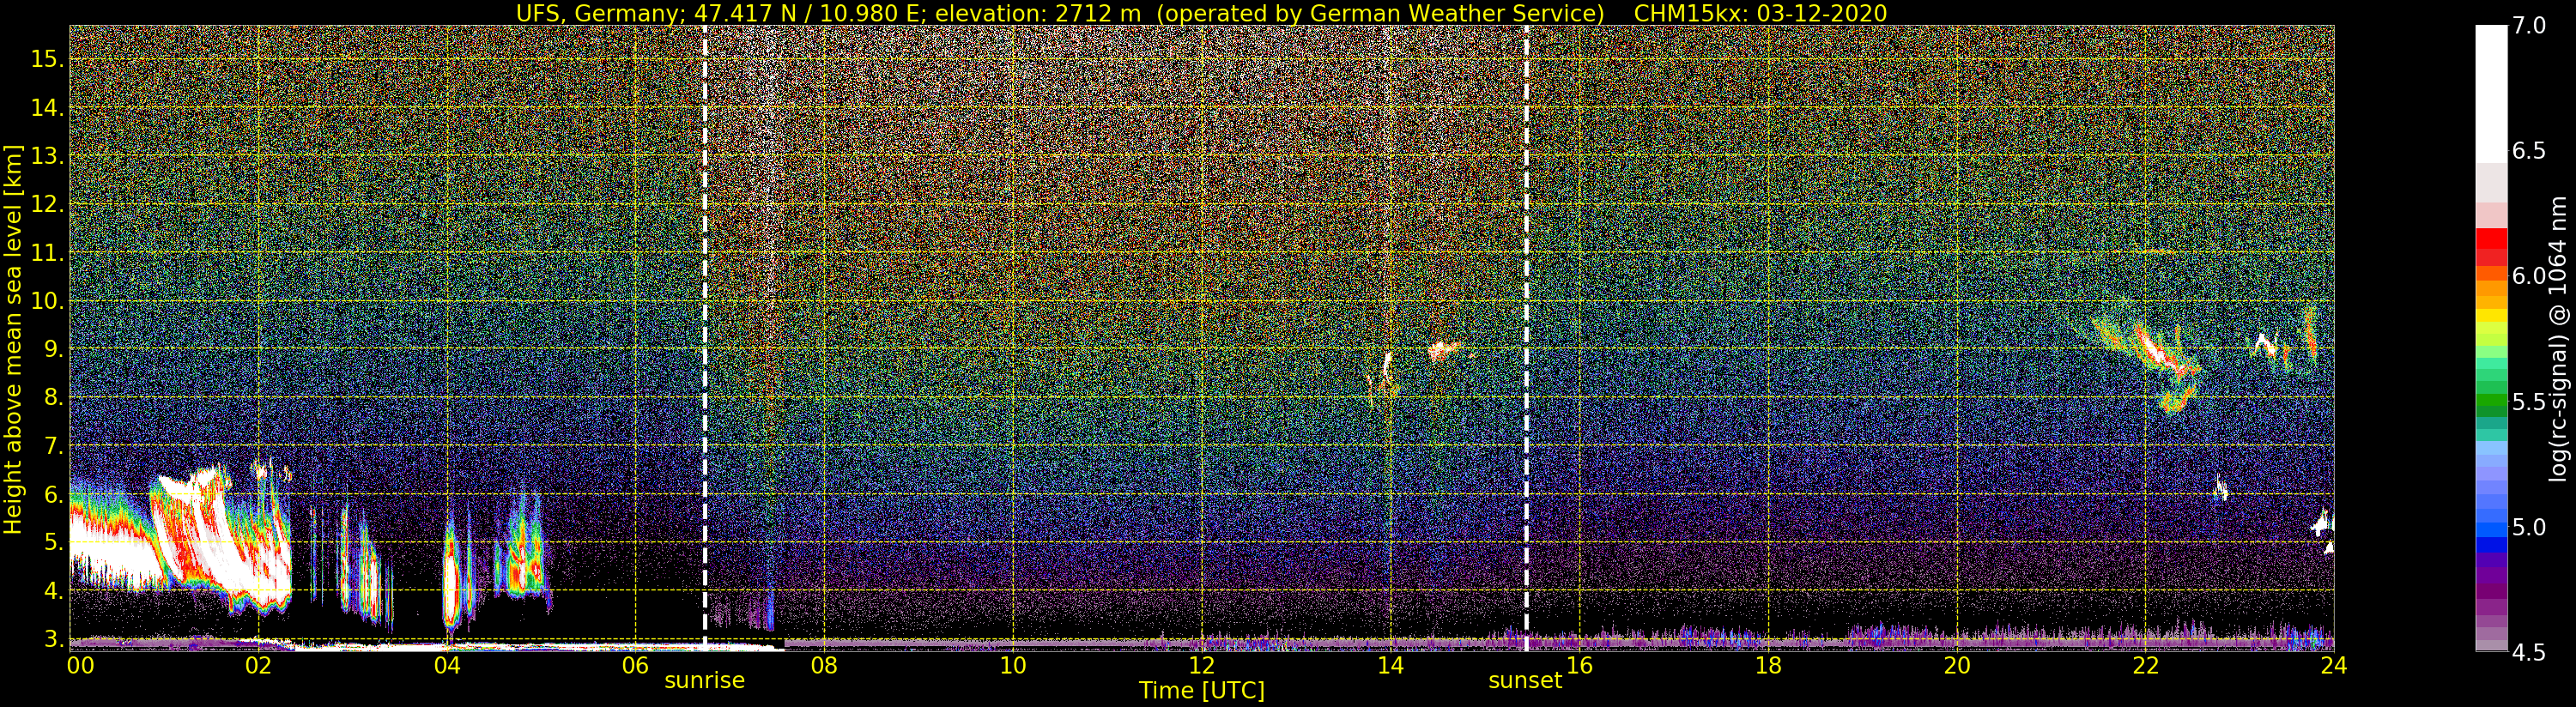Click height axis tick label 12.
This screenshot has width=2576, height=707.
pyautogui.click(x=47, y=204)
